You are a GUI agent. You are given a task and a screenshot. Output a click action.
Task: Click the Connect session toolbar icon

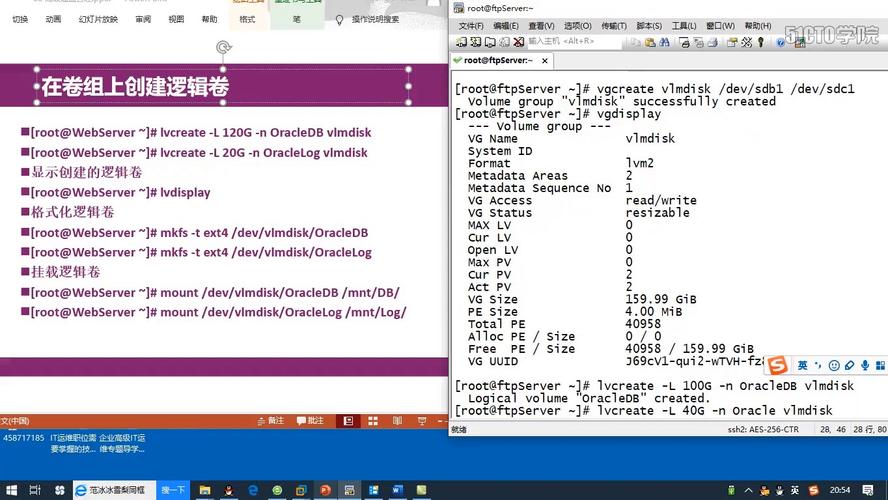(462, 42)
